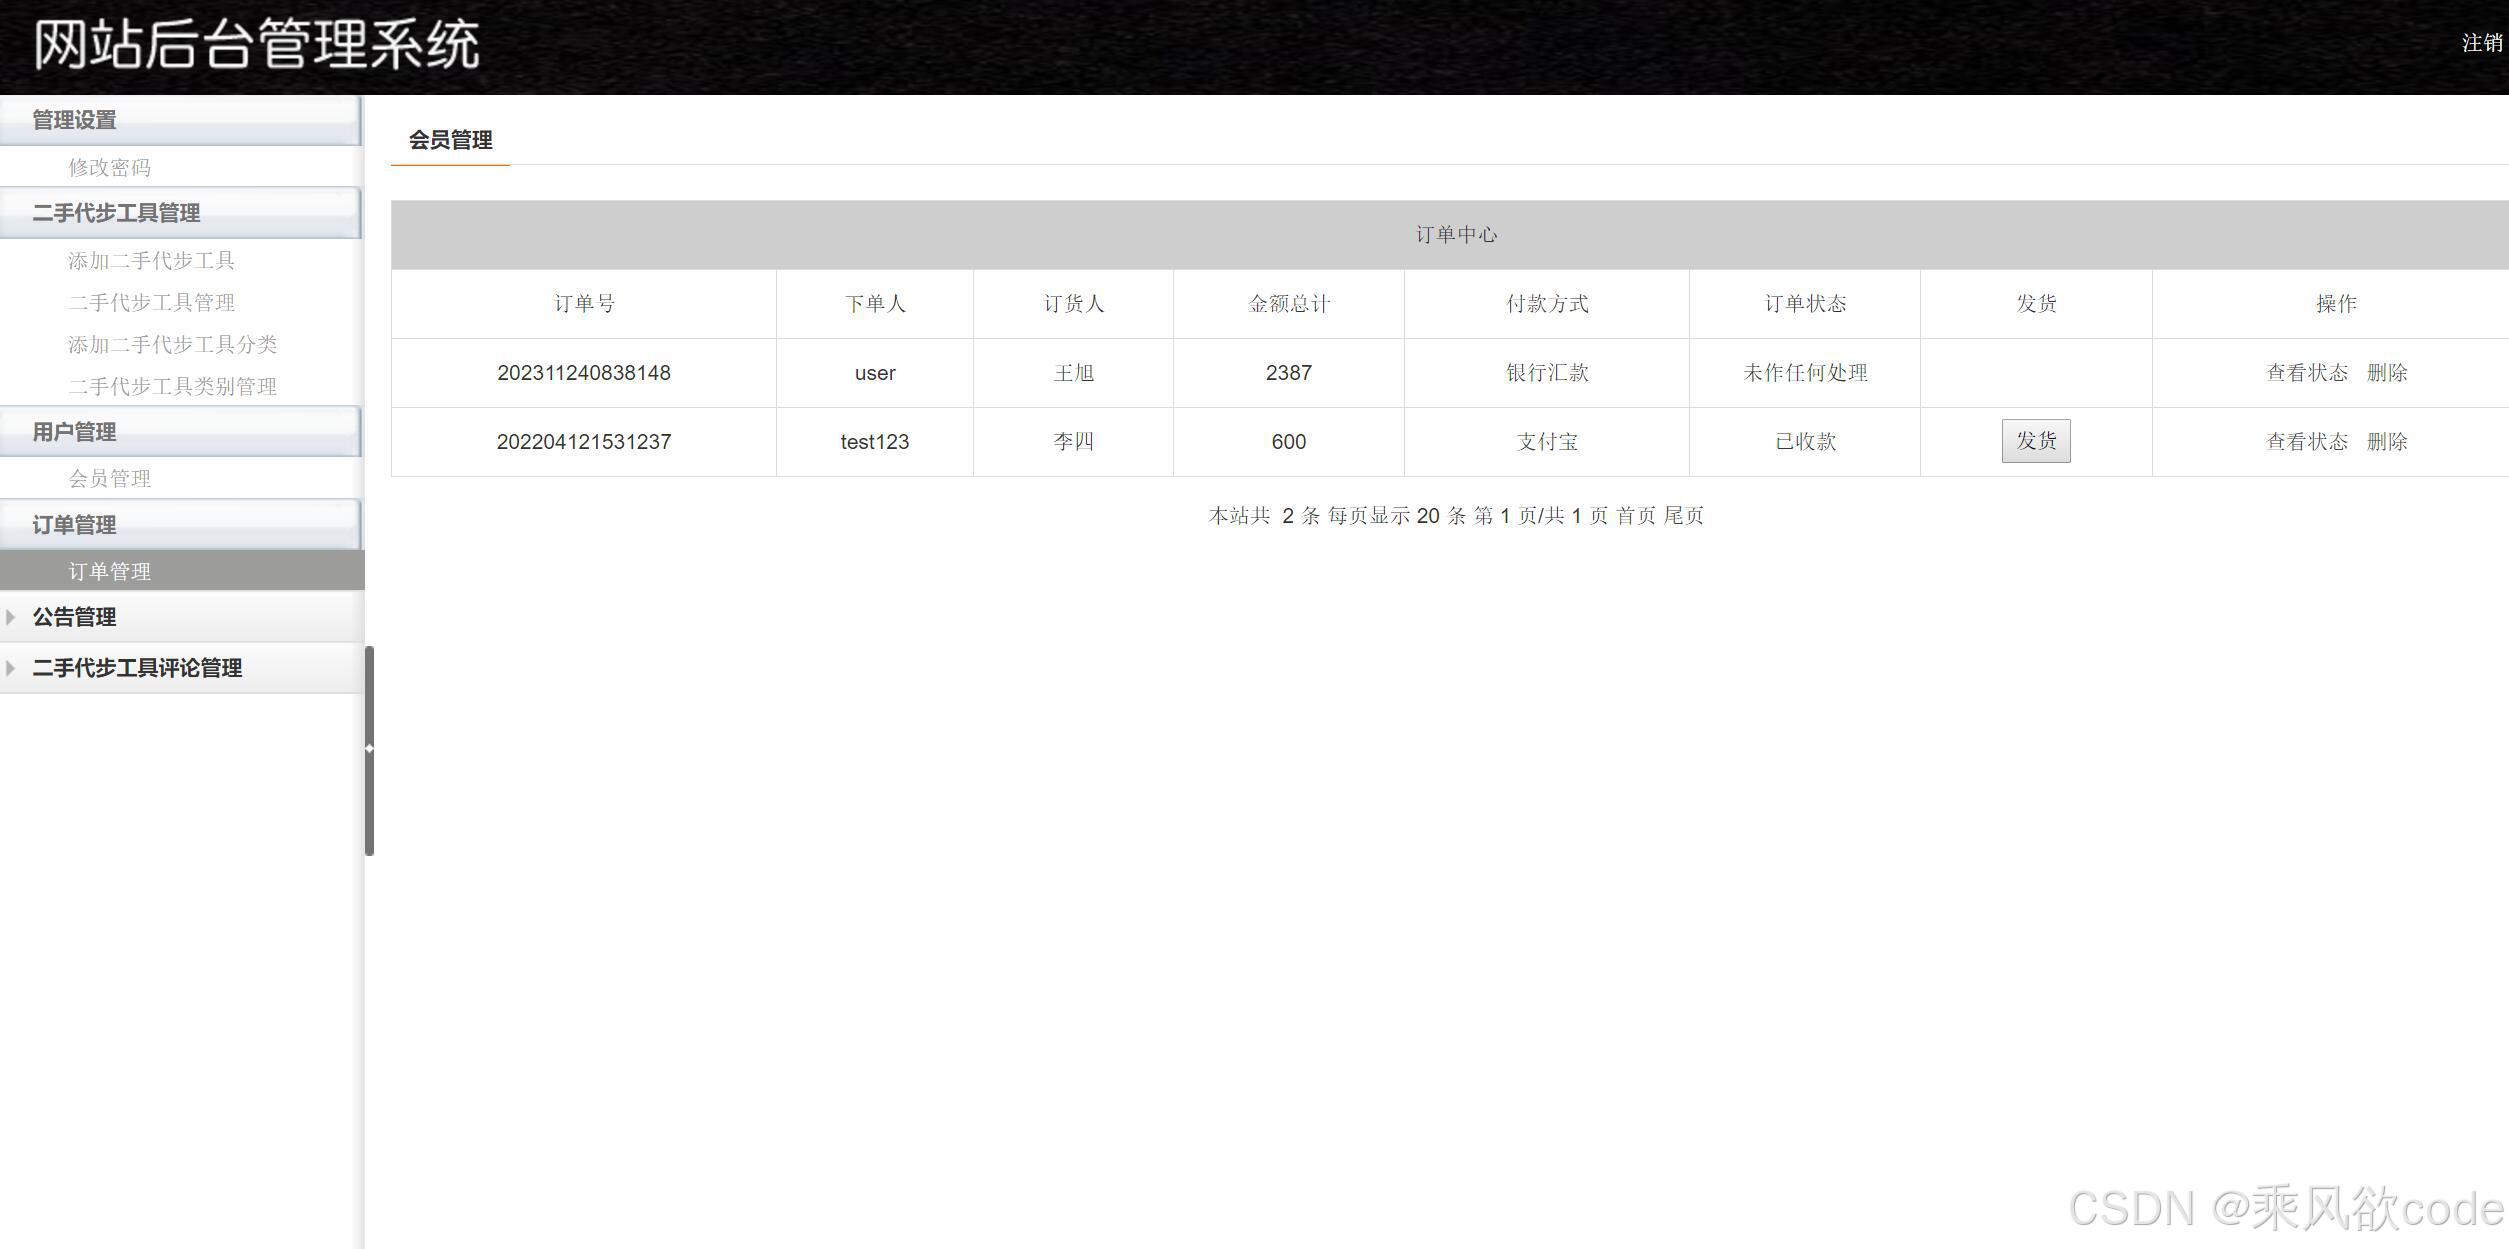Open 添加二手代步工具分类 page
The width and height of the screenshot is (2509, 1249).
click(172, 345)
